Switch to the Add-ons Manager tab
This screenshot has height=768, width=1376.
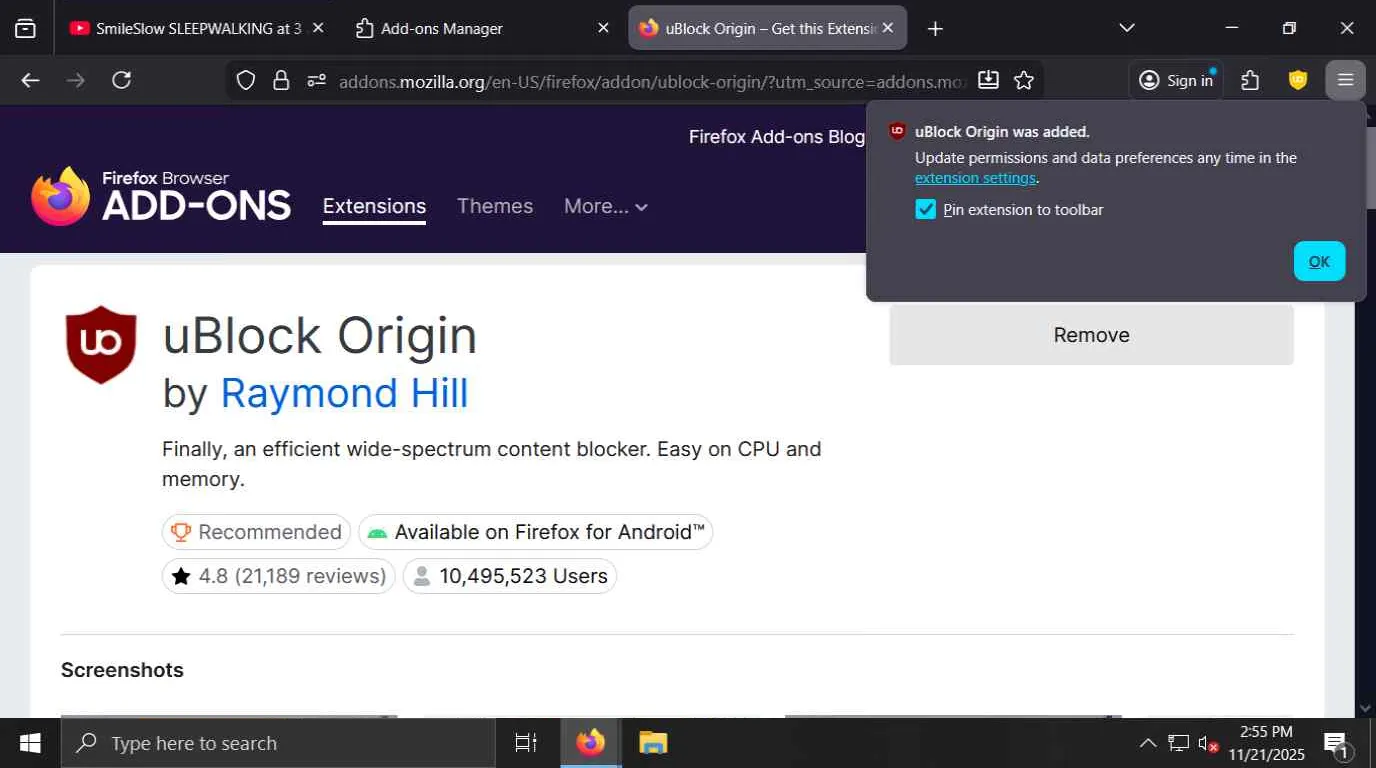pyautogui.click(x=482, y=28)
